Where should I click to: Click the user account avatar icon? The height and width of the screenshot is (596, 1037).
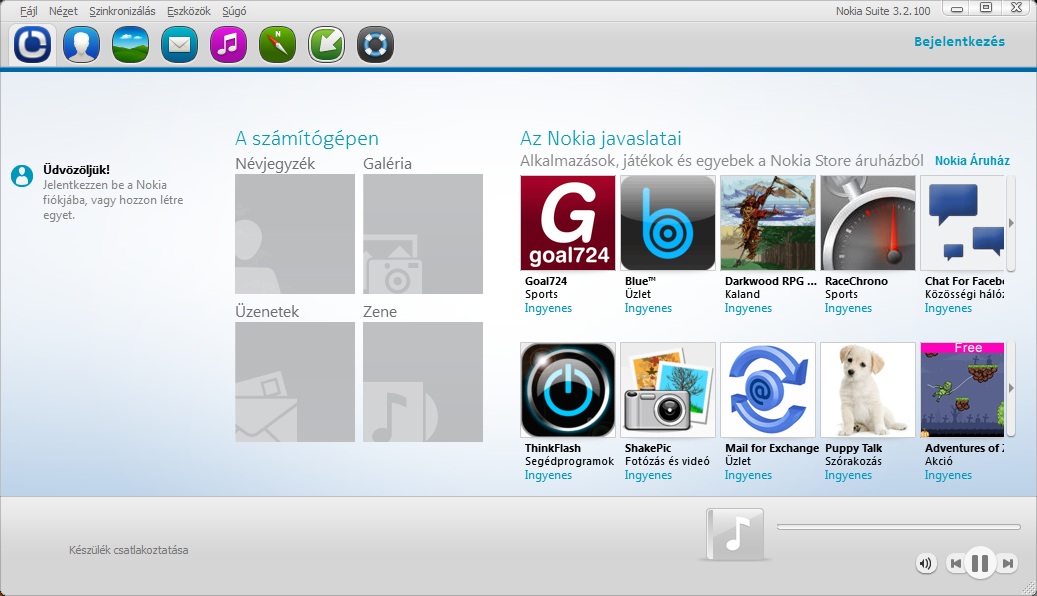(x=22, y=175)
